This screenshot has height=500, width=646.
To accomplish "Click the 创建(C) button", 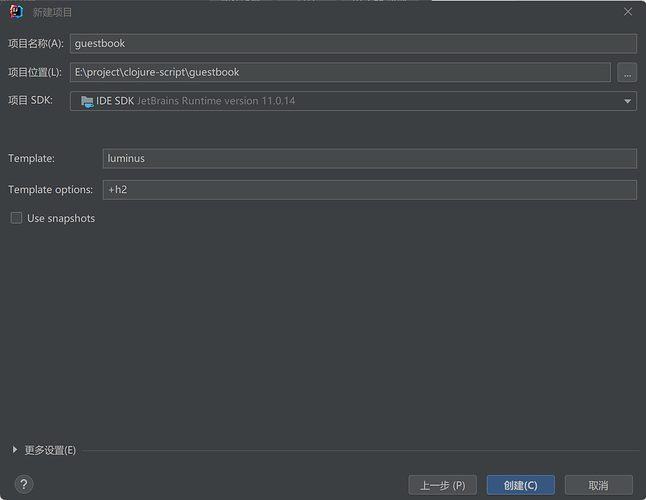I will pos(520,485).
